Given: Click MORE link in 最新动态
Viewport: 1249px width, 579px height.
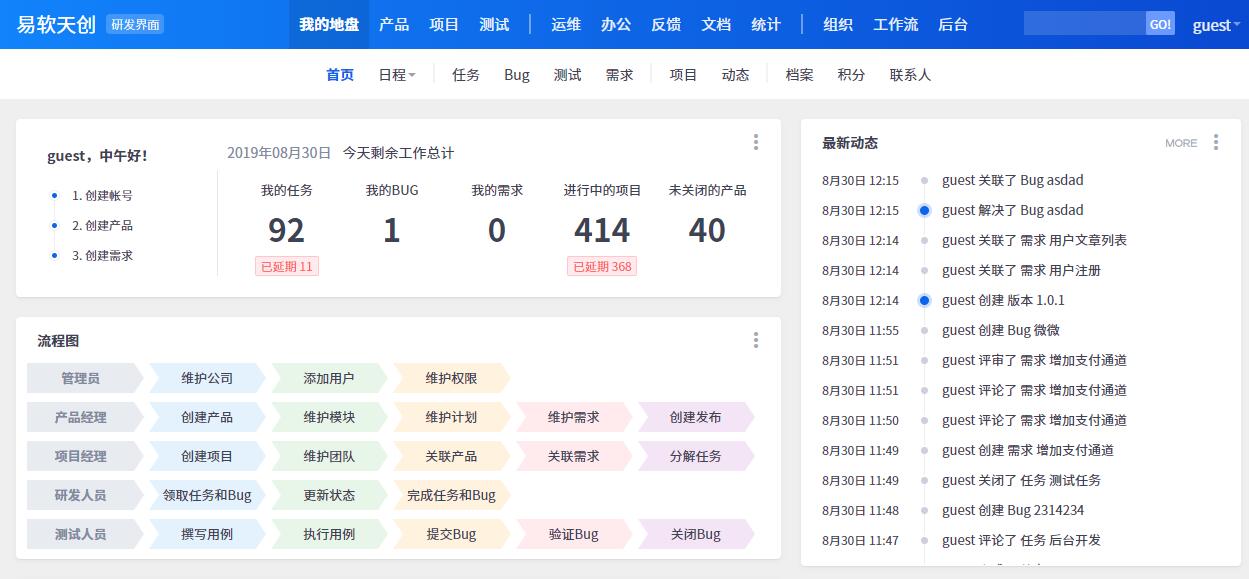Looking at the screenshot, I should coord(1180,143).
